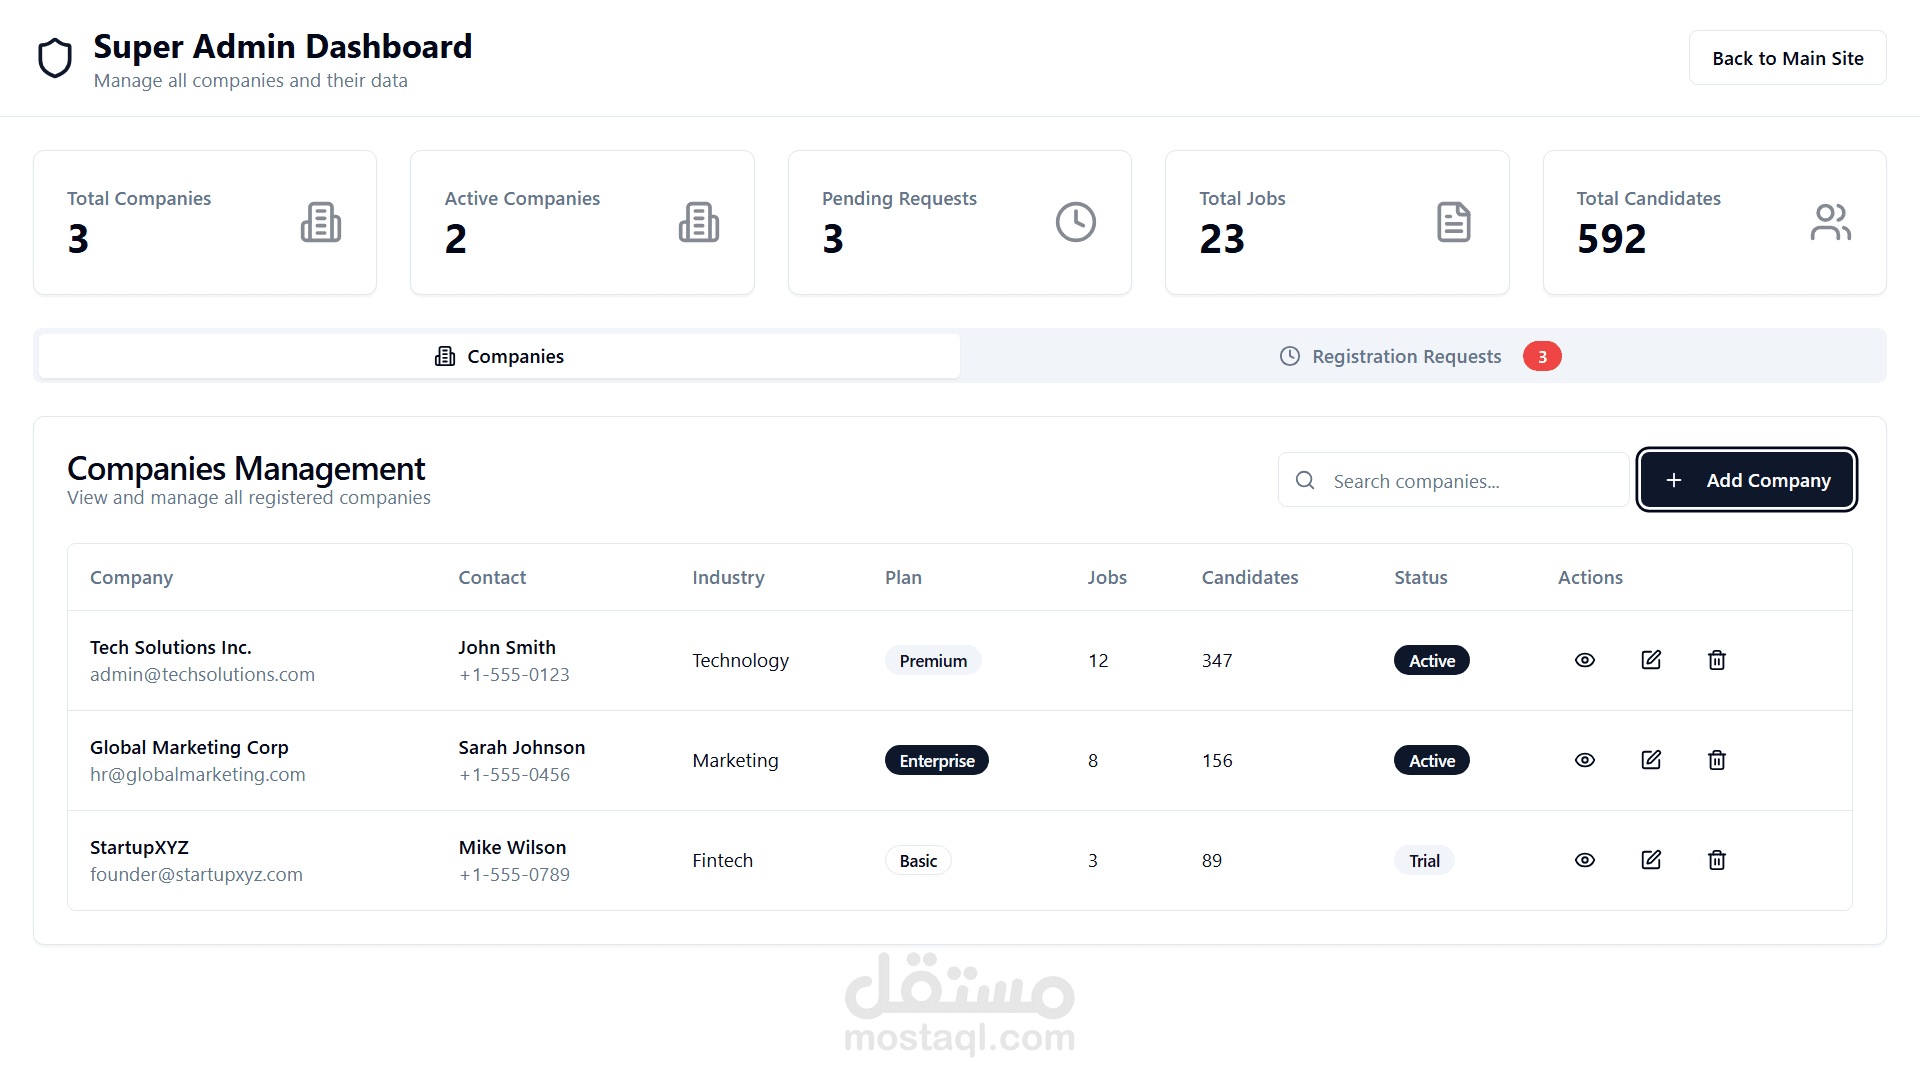Switch to the Registration Requests tab
The image size is (1920, 1080).
1406,356
